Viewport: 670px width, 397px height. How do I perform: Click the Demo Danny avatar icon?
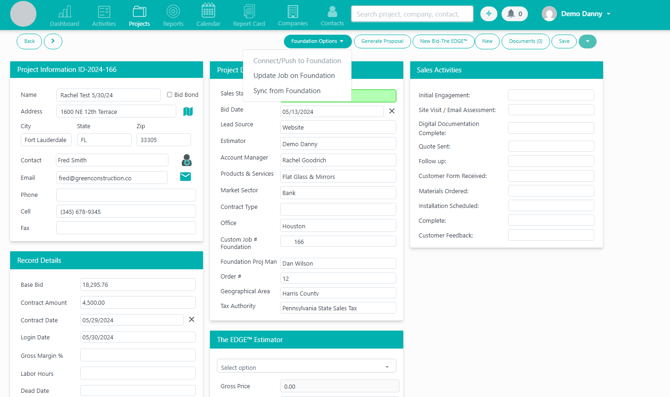[549, 14]
